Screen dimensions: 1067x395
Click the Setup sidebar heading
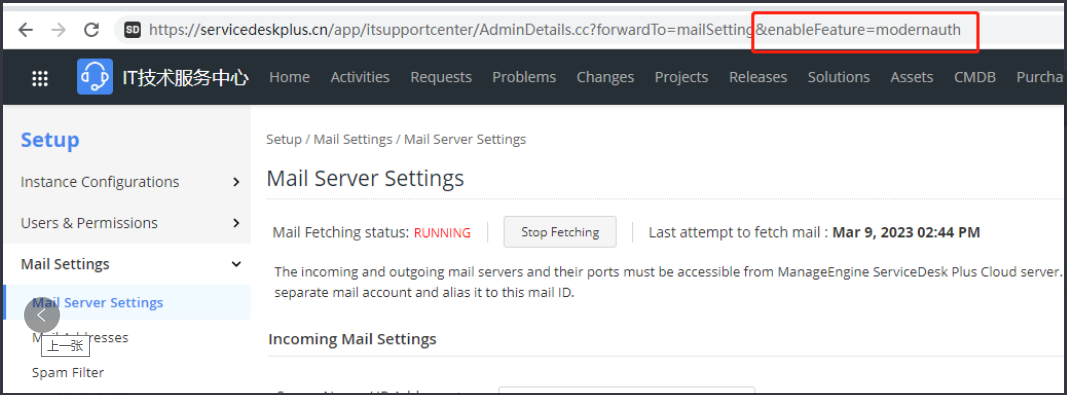click(x=50, y=140)
